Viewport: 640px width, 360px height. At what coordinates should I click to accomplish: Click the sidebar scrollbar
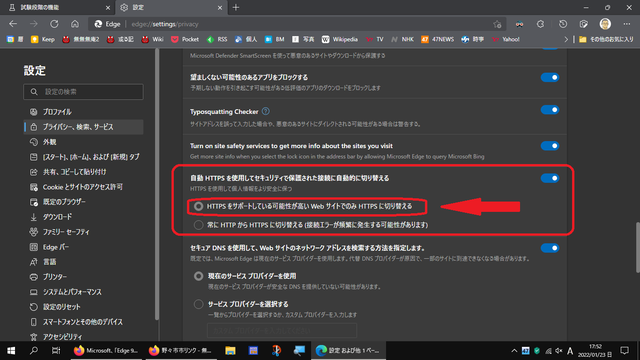click(157, 184)
